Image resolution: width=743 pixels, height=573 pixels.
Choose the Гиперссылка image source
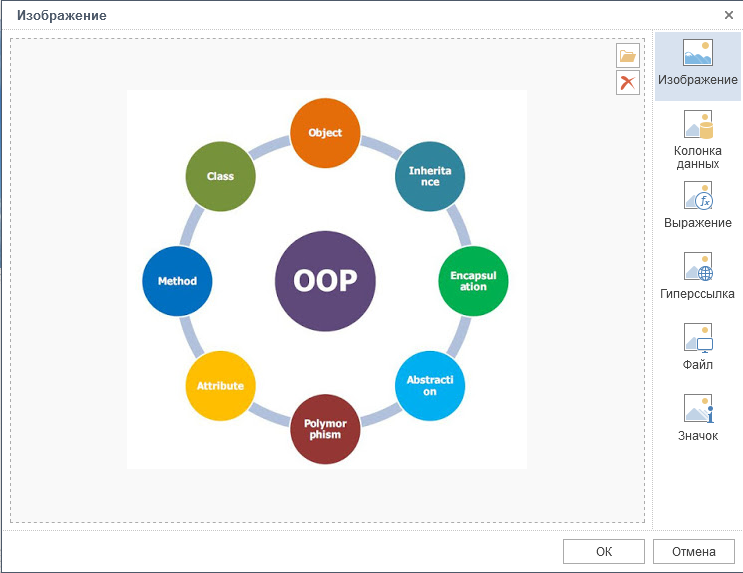point(697,277)
